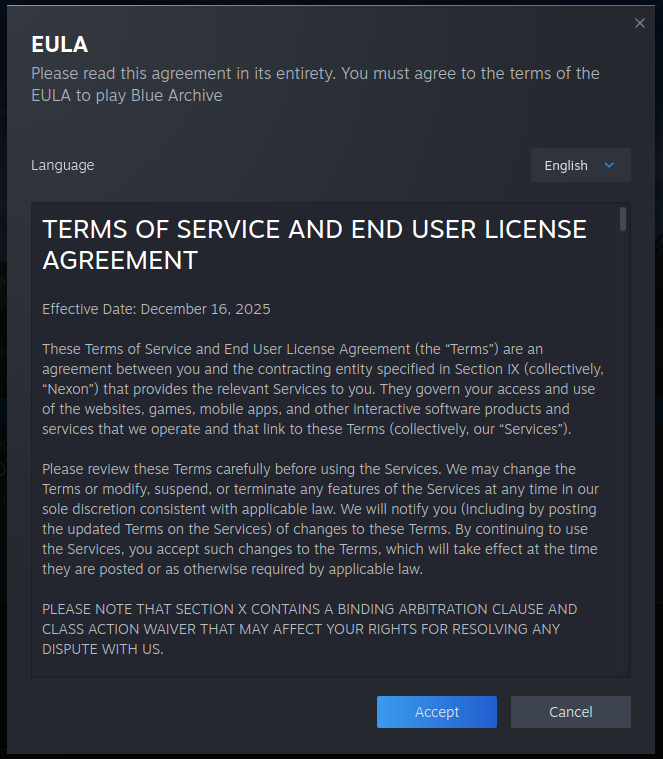Screen dimensions: 663x759
Task: Open the English language dropdown
Action: coord(580,165)
